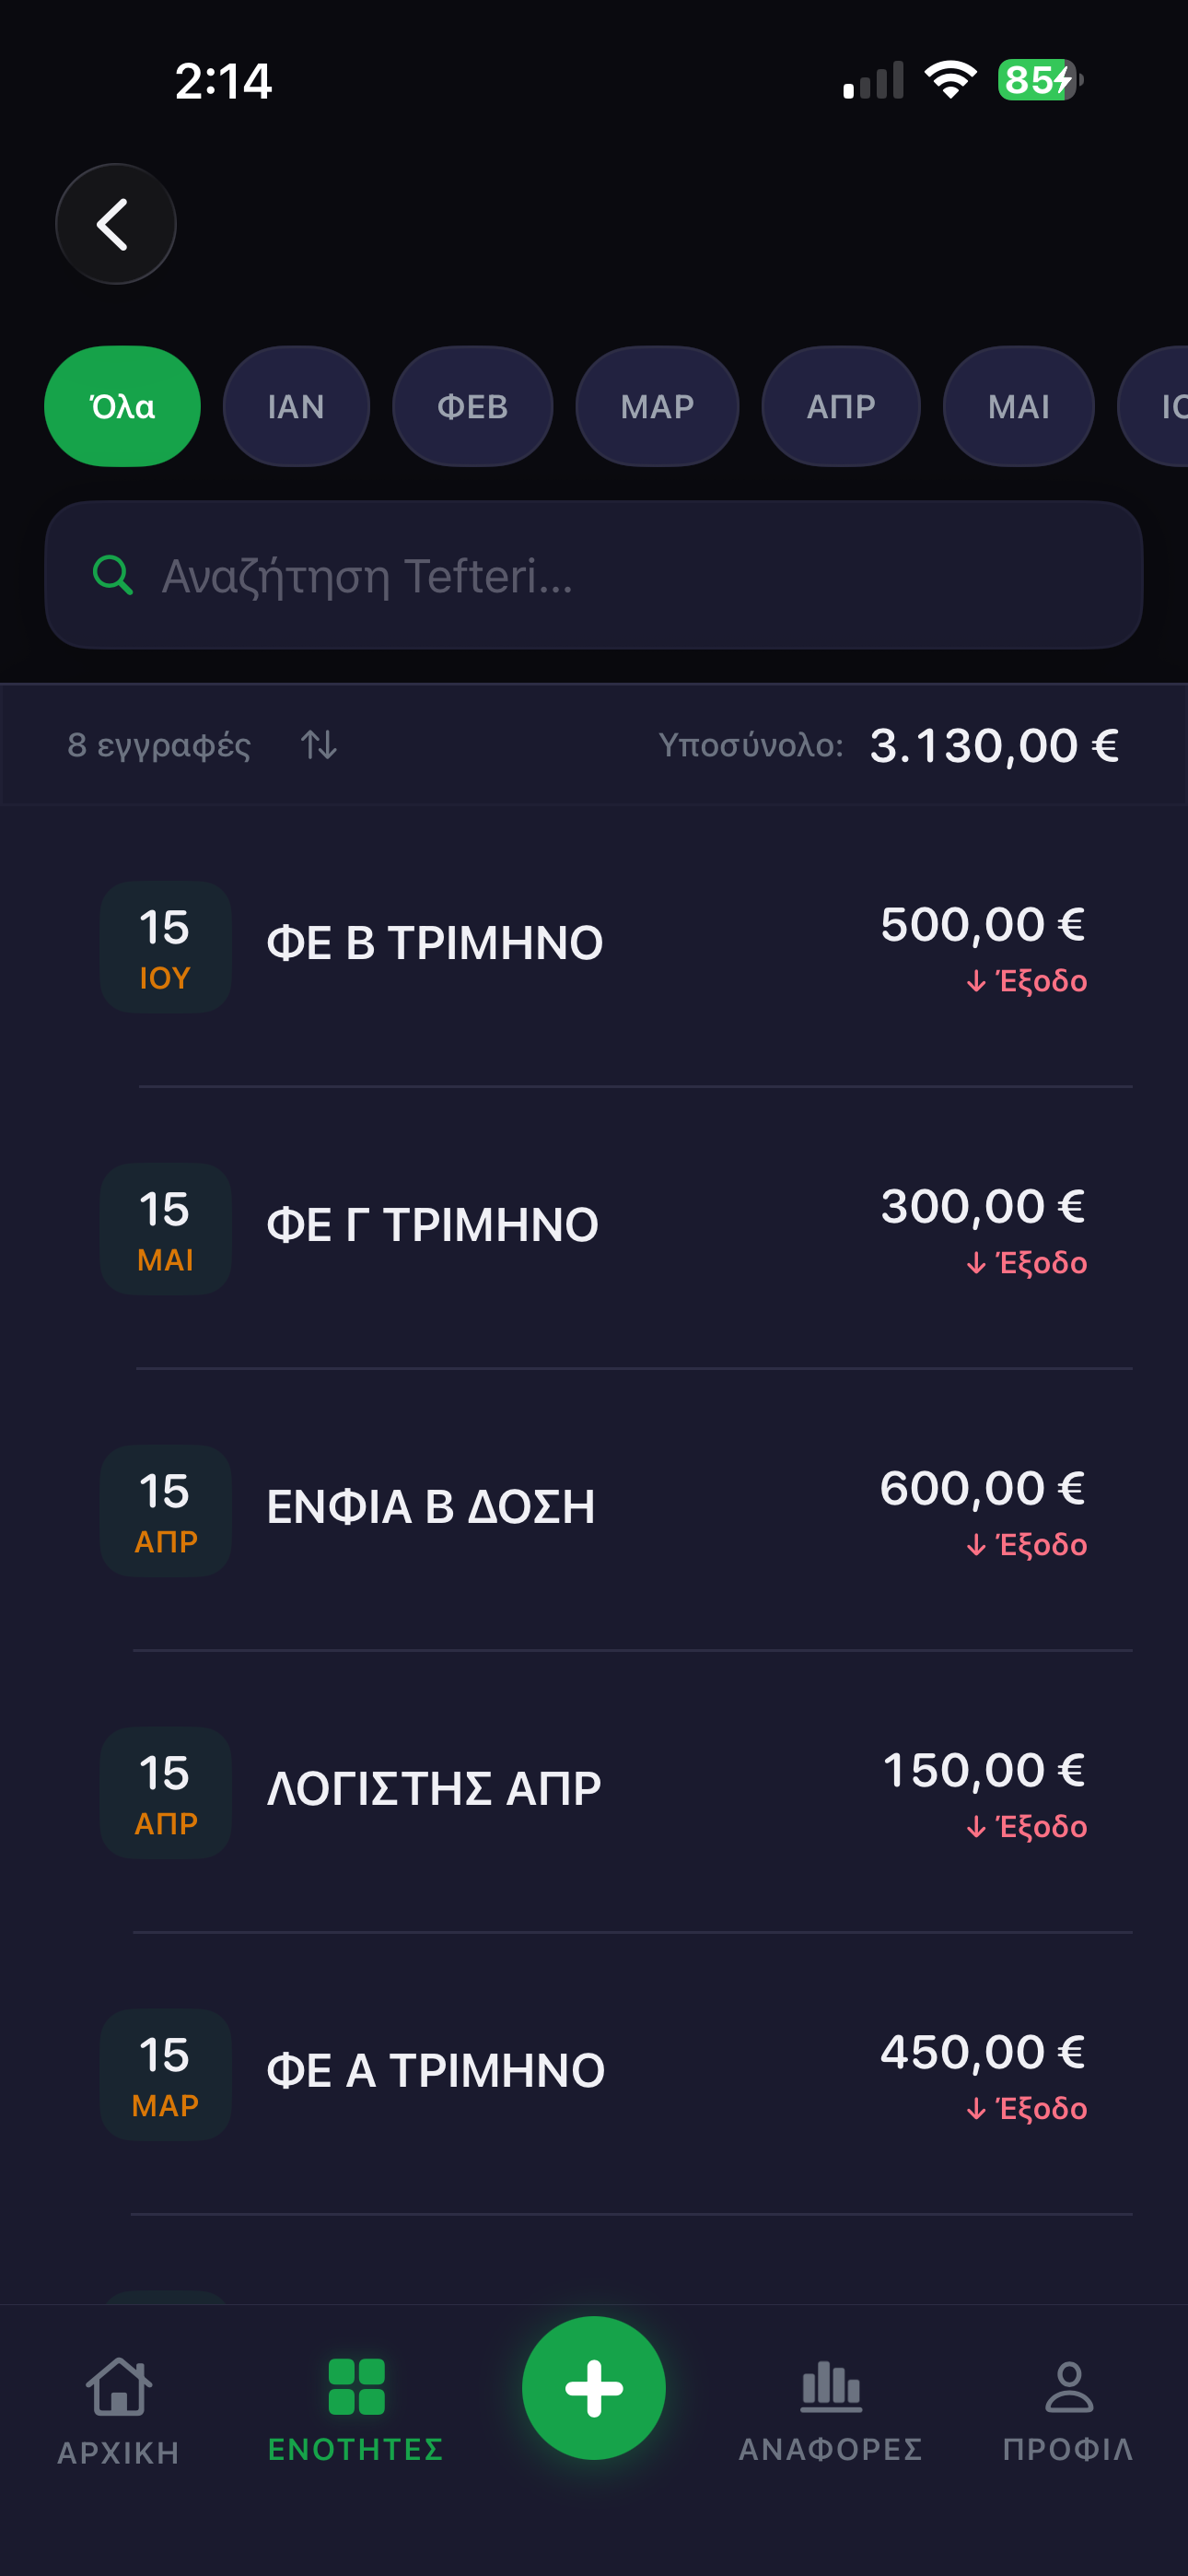
Task: Filter entries by ΑΠΡ month
Action: 841,407
